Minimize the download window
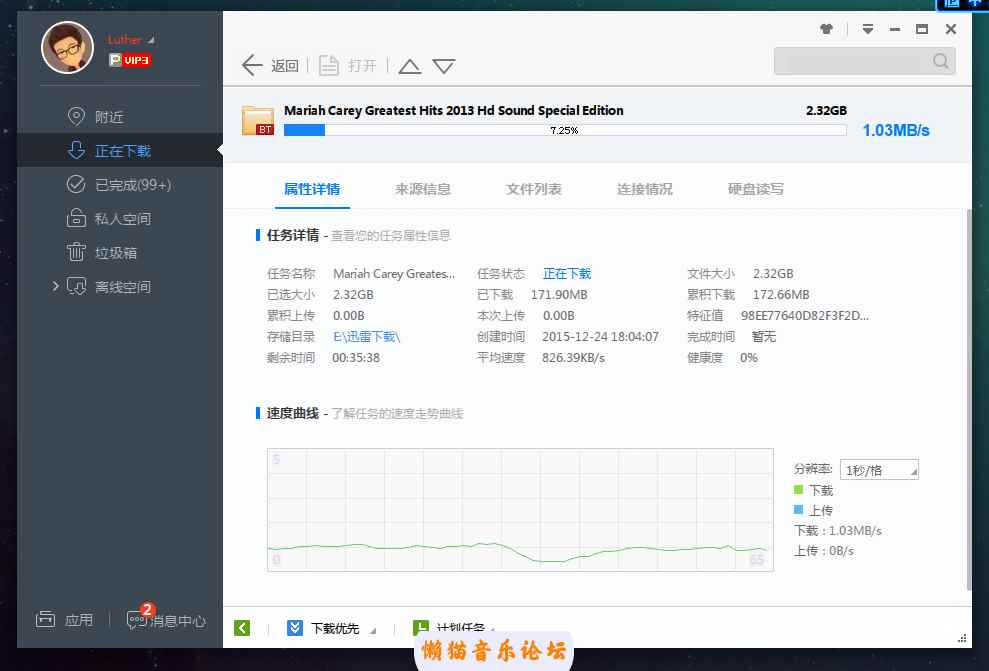Screen dimensions: 989x671 (894, 29)
